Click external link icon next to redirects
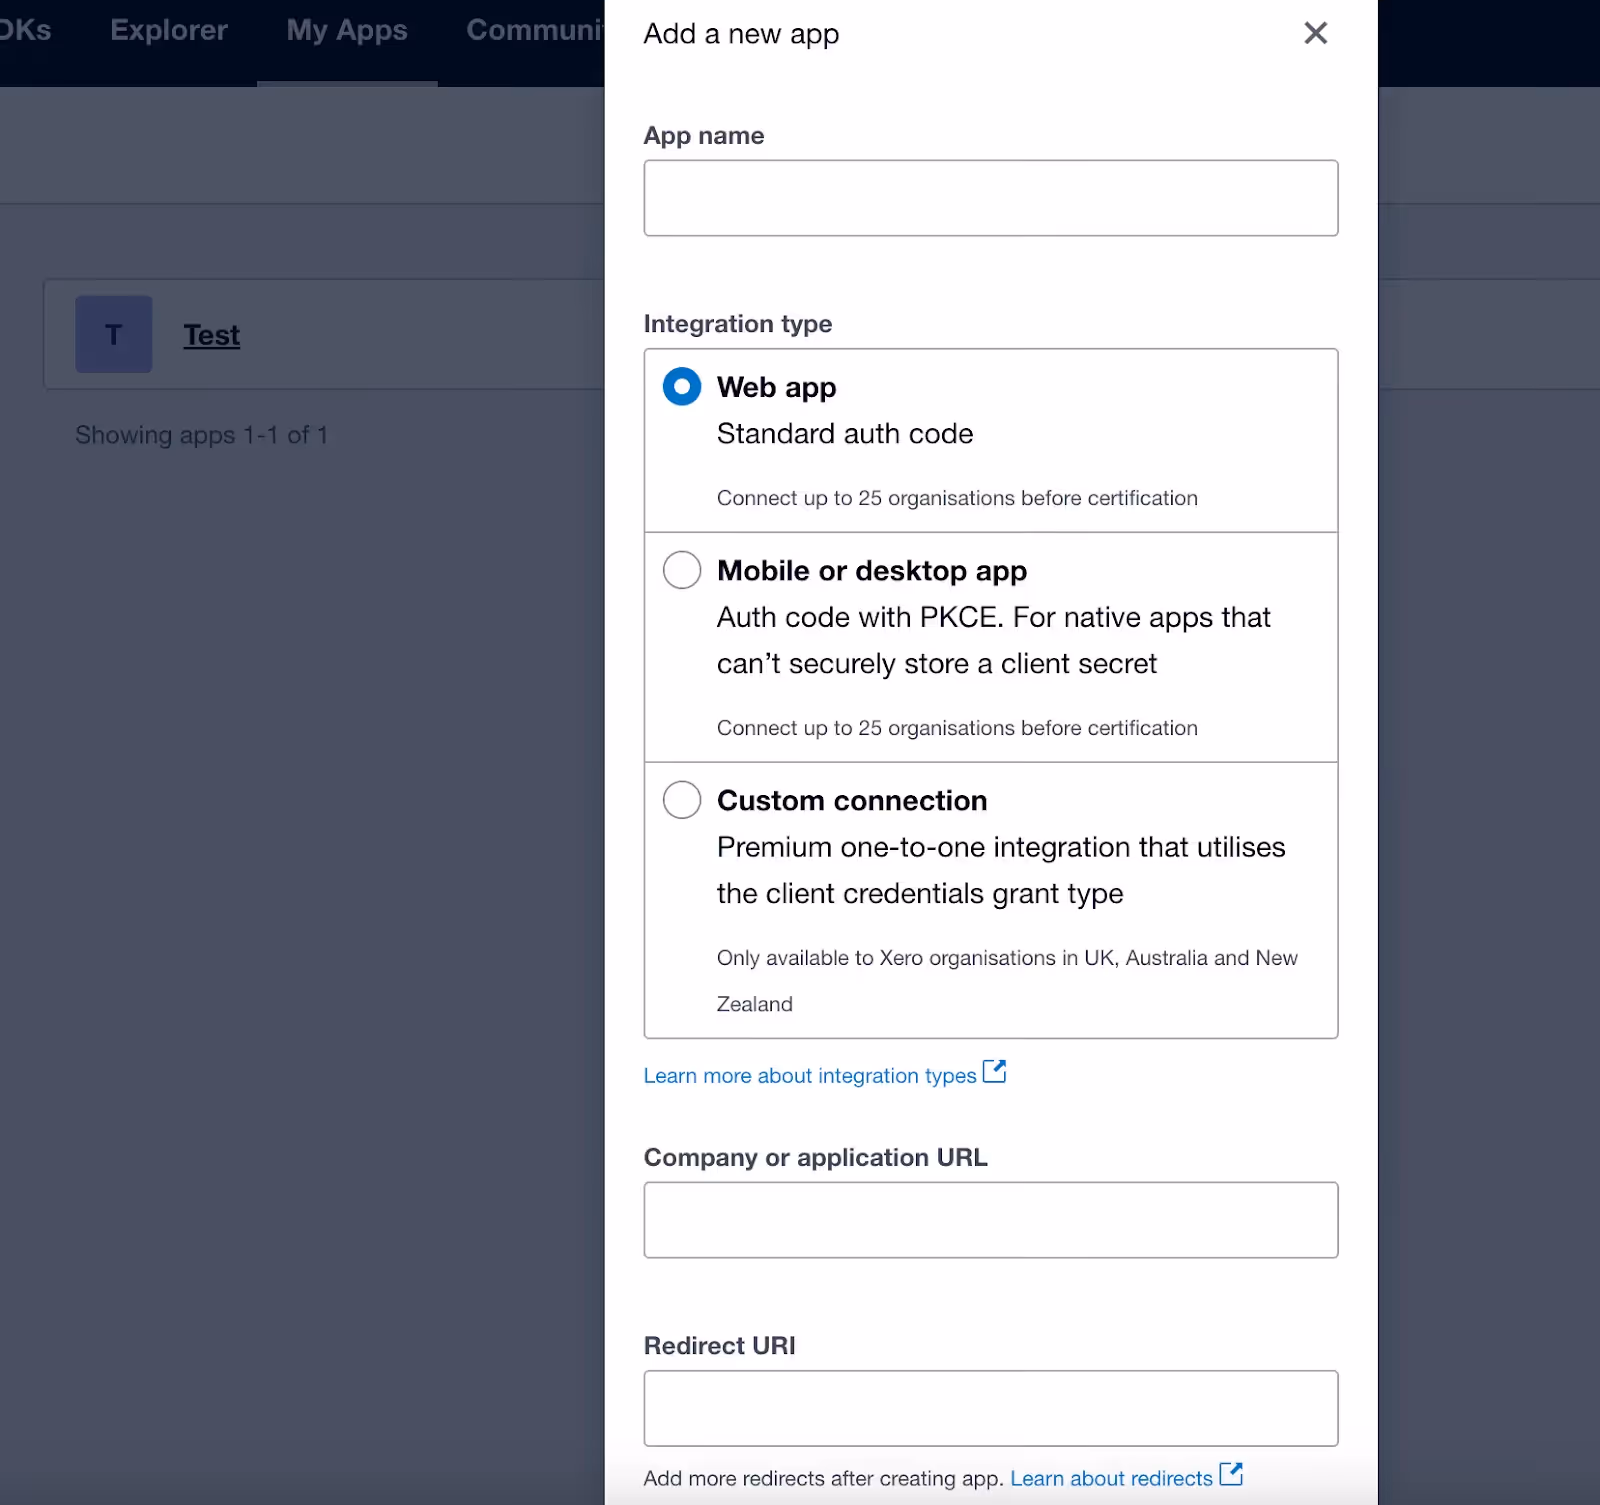Image resolution: width=1600 pixels, height=1505 pixels. pos(1231,1474)
